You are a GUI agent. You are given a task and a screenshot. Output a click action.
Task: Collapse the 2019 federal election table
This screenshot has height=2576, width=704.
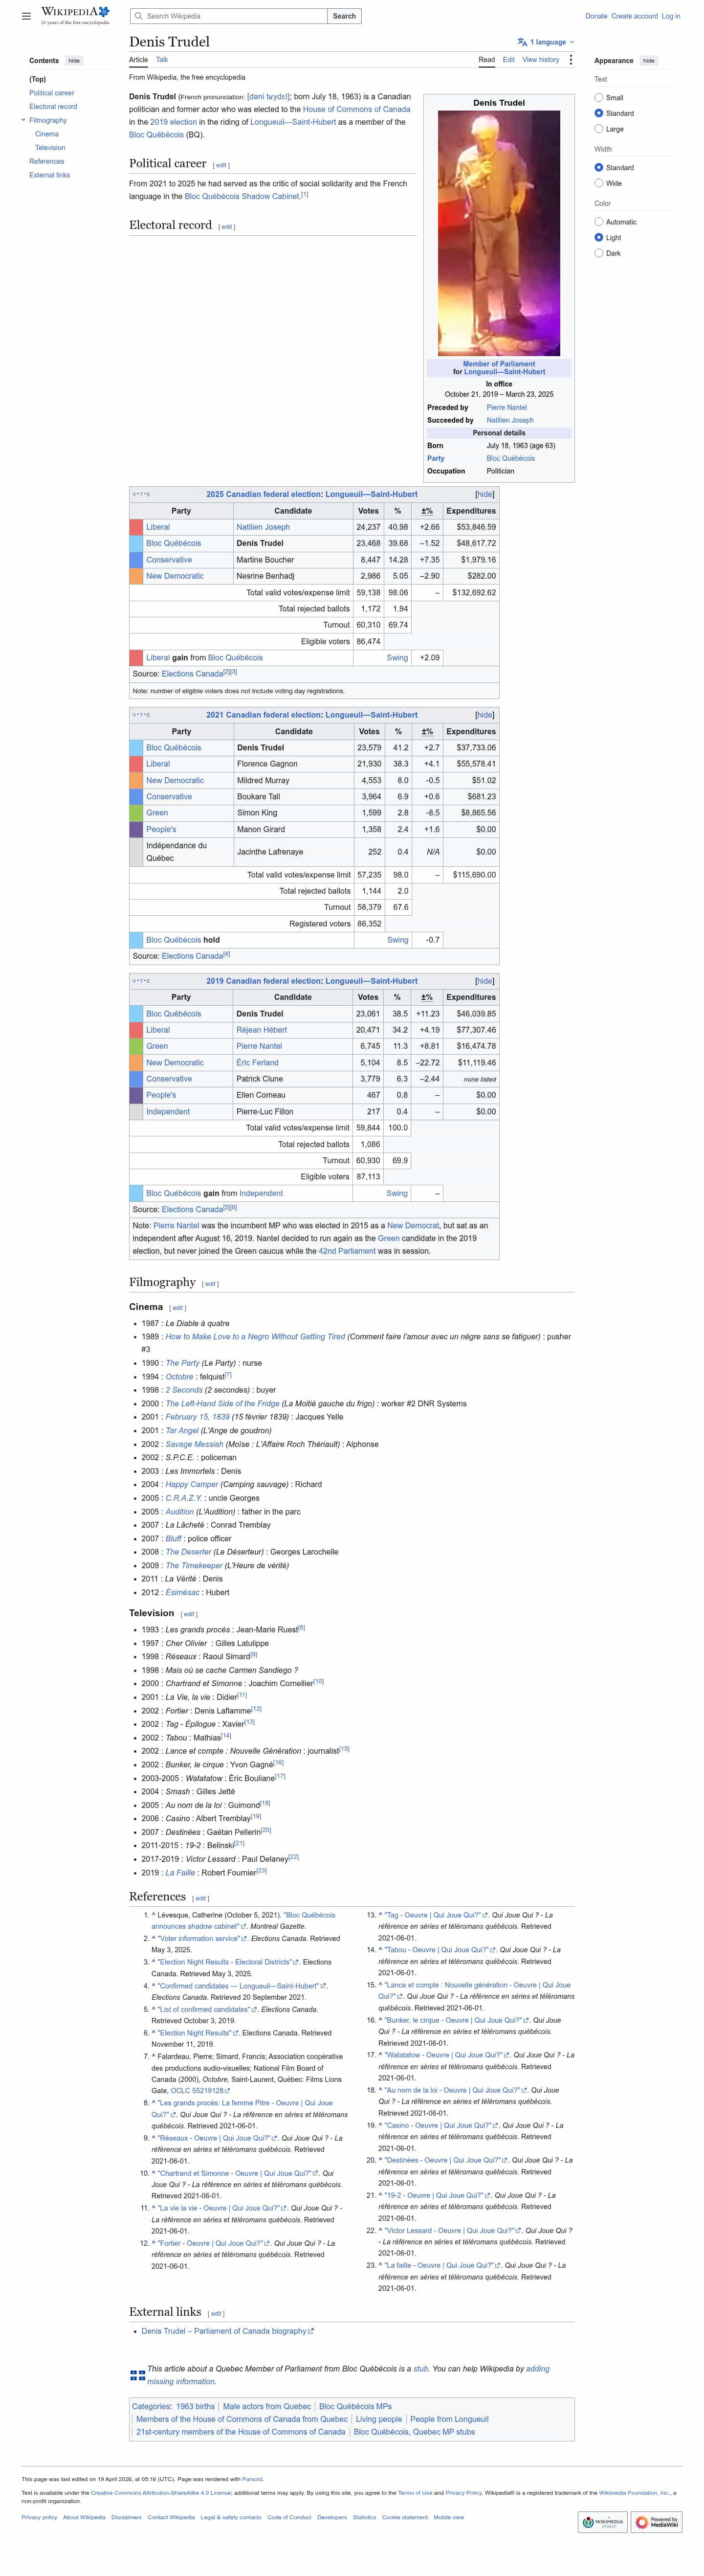point(485,981)
